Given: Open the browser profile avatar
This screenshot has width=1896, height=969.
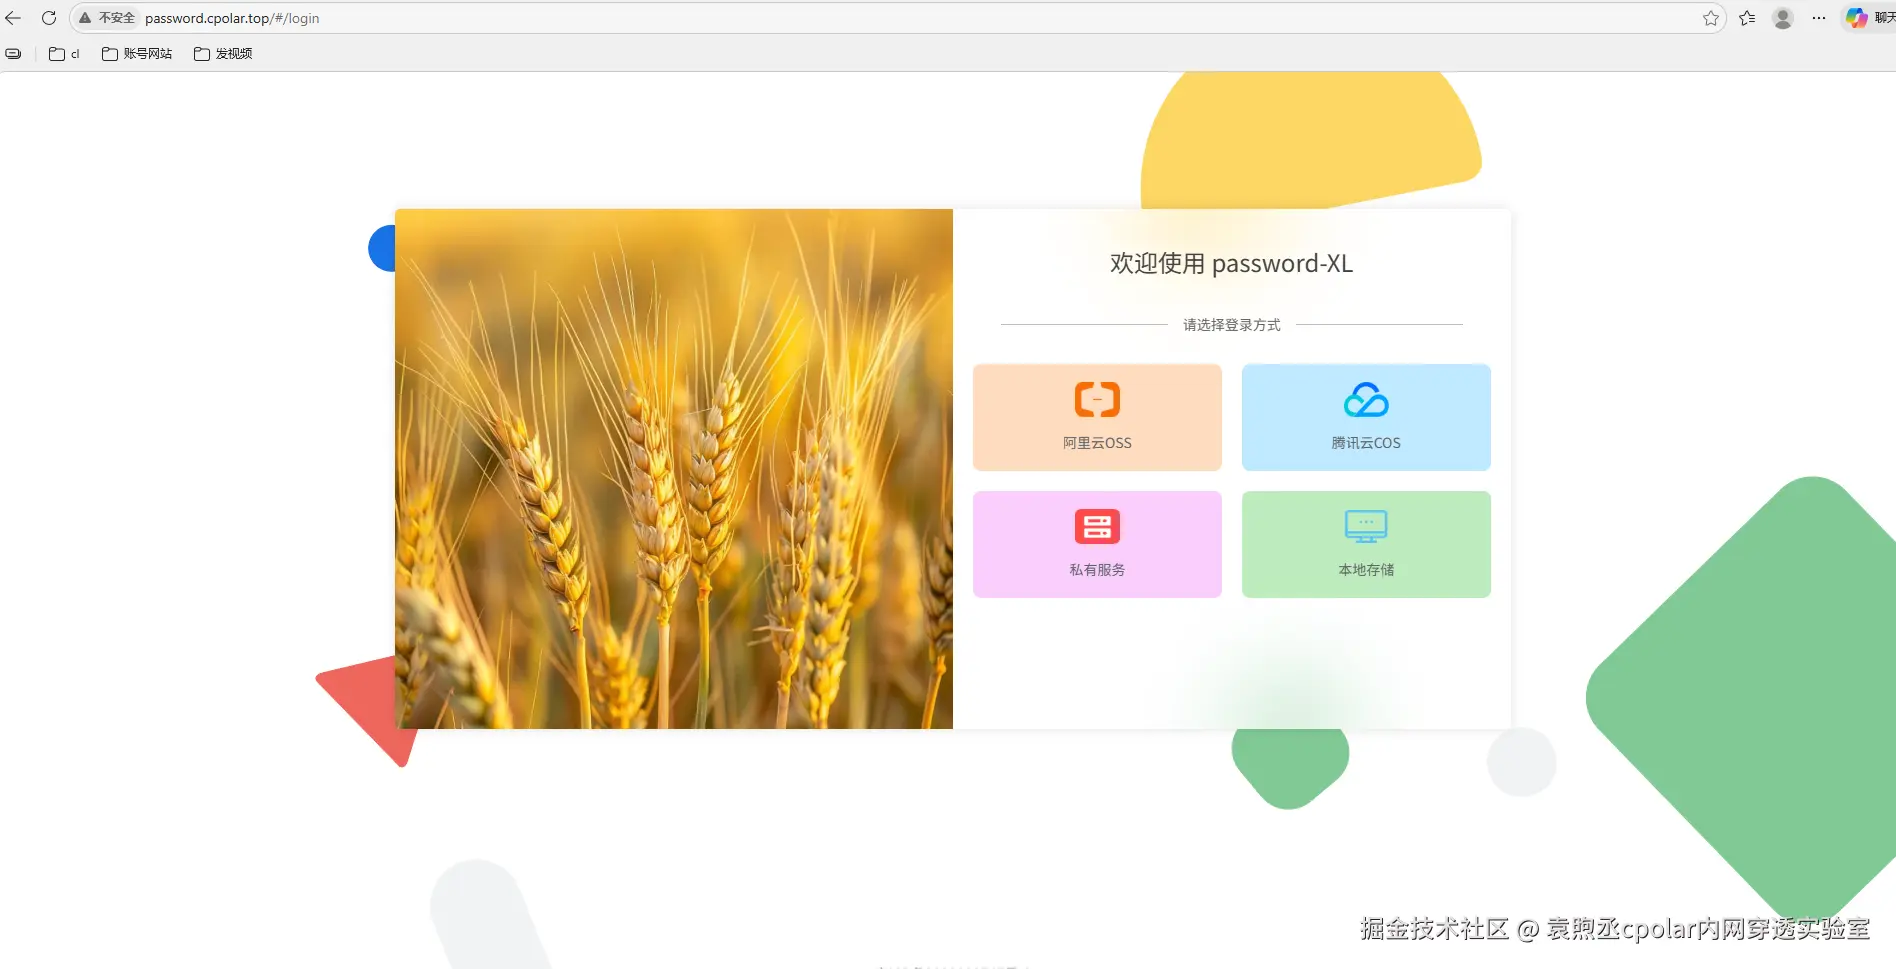Looking at the screenshot, I should [x=1783, y=18].
